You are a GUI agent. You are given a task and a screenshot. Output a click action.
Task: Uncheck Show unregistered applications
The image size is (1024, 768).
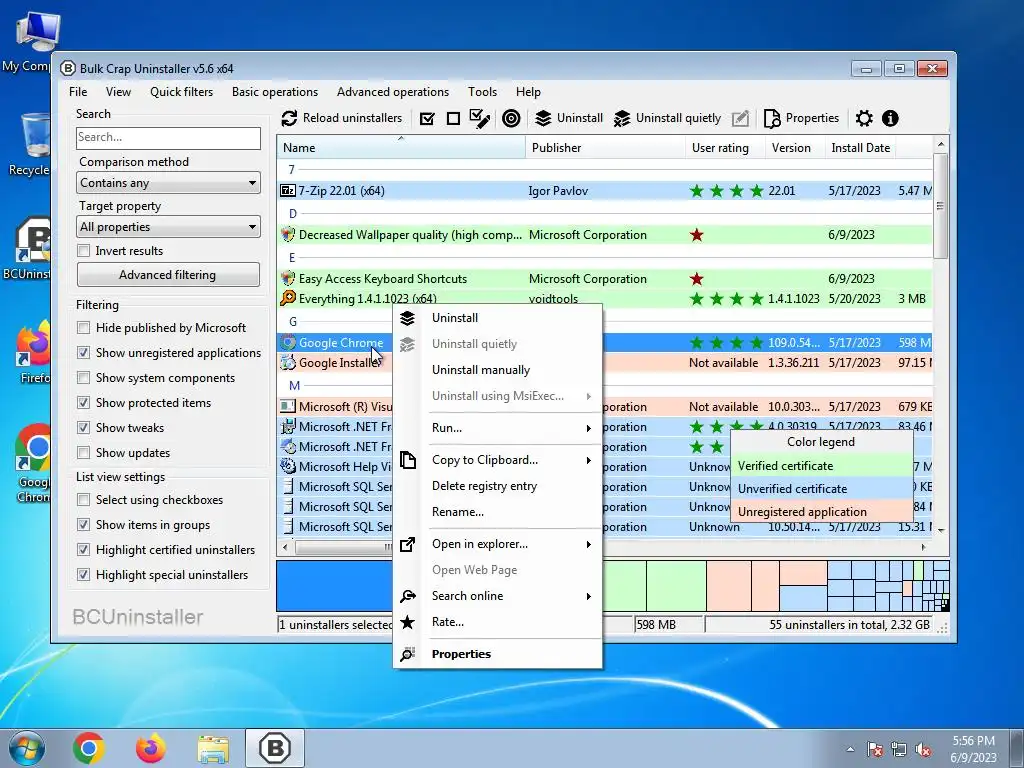[84, 353]
